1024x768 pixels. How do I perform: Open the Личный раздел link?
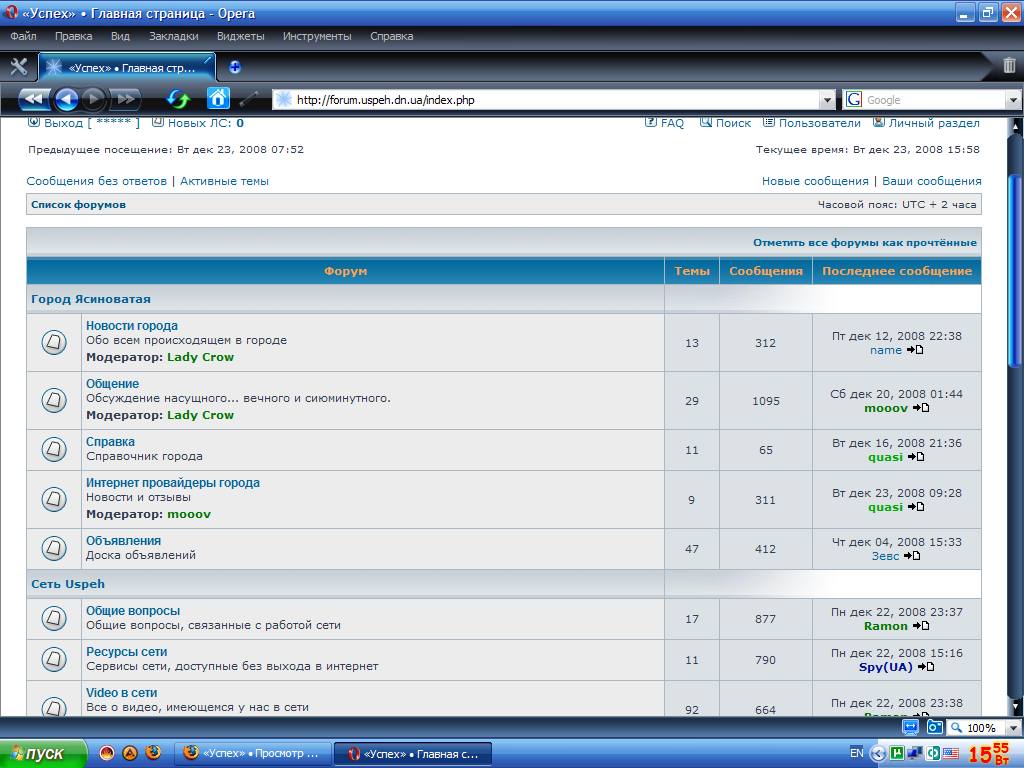[934, 123]
